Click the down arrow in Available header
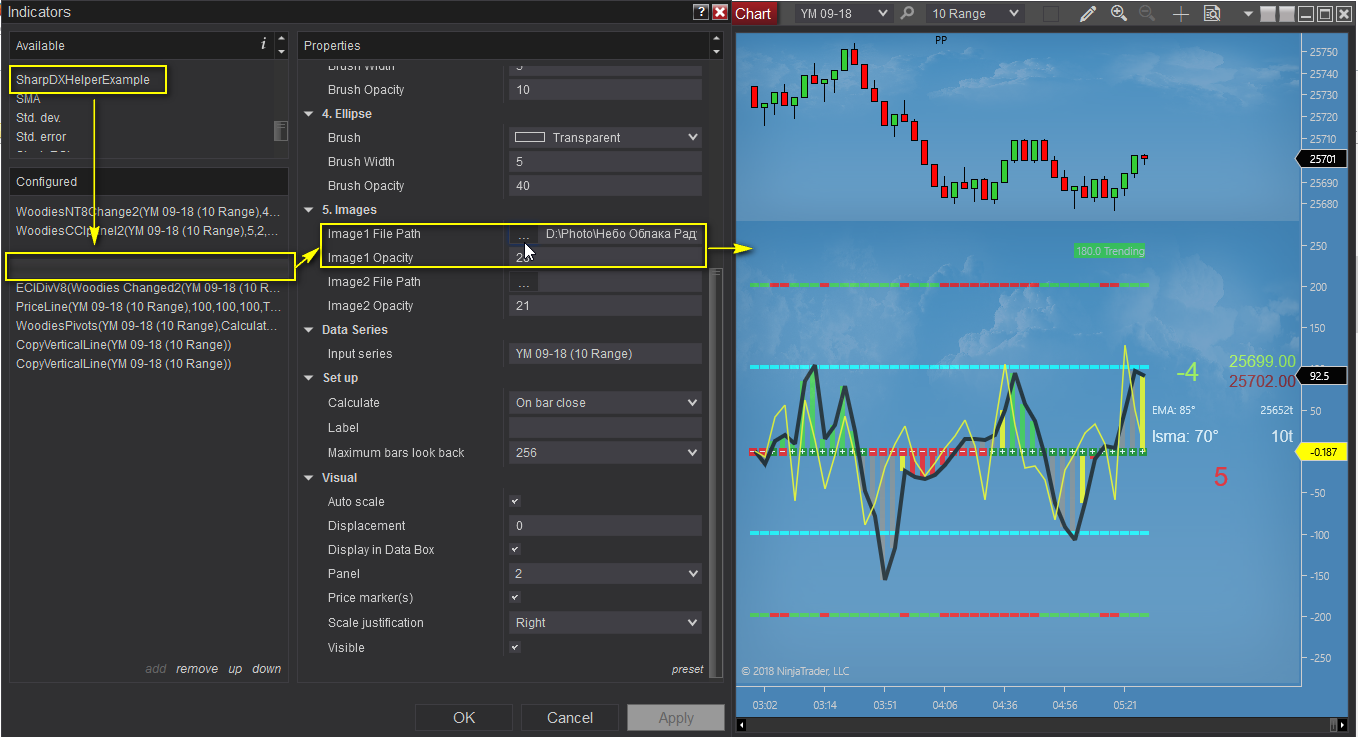Viewport: 1358px width, 737px height. point(281,51)
